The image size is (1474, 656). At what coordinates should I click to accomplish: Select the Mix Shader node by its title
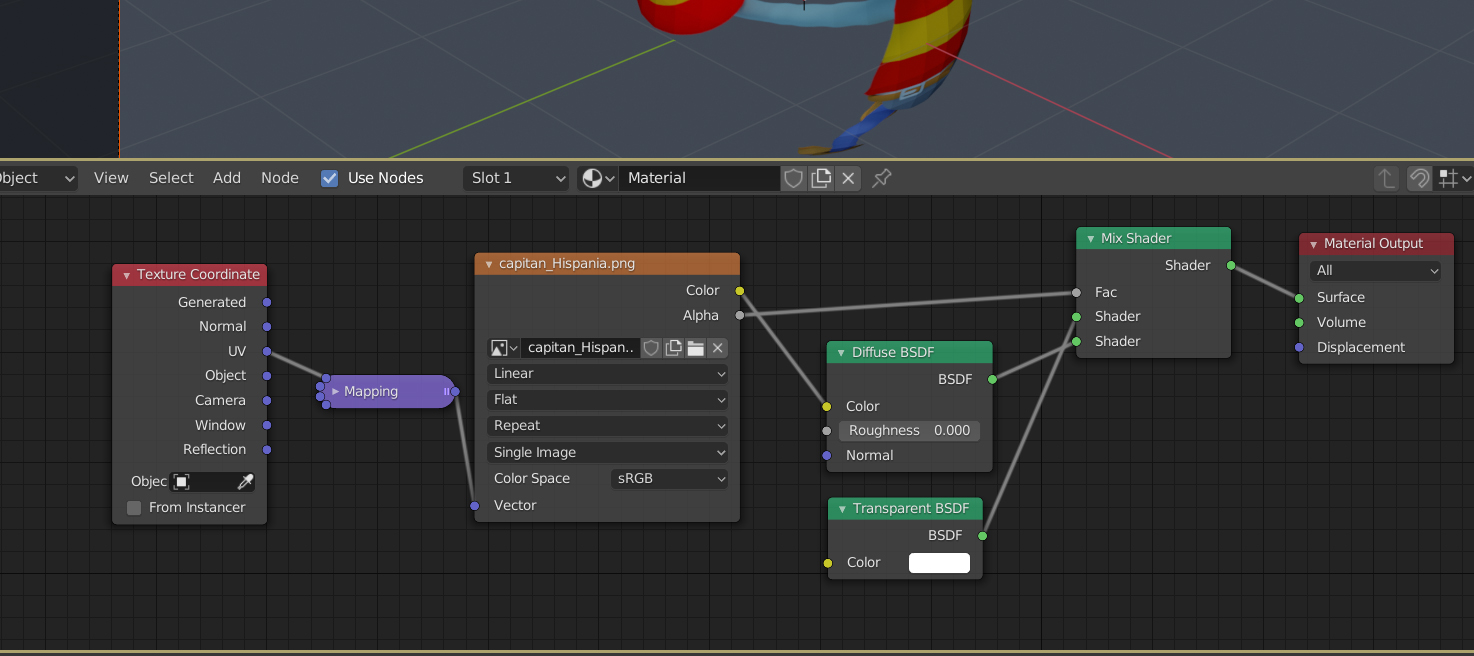point(1136,239)
